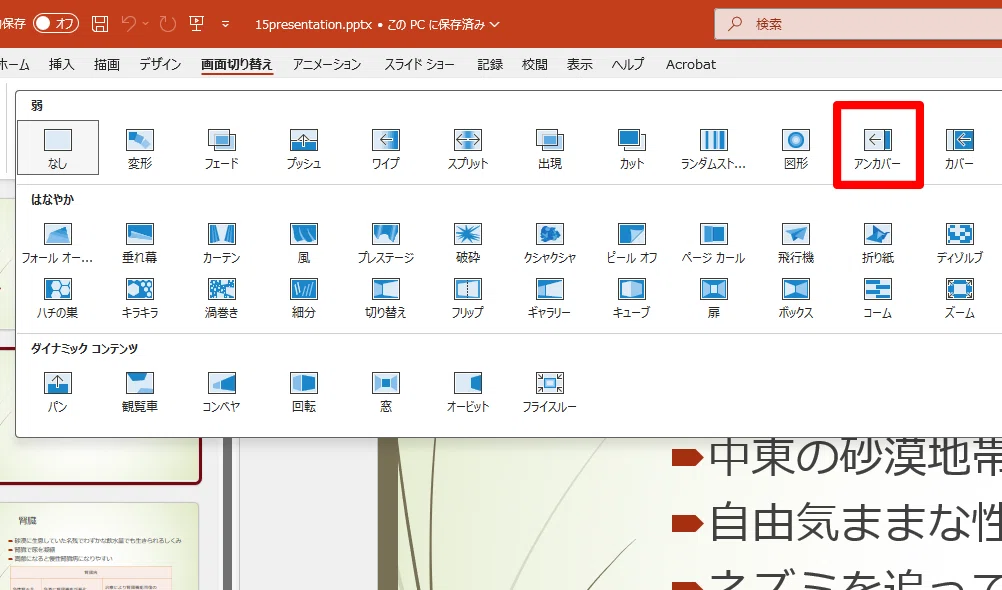The image size is (1002, 590).
Task: Apply the コーム transition
Action: point(877,299)
